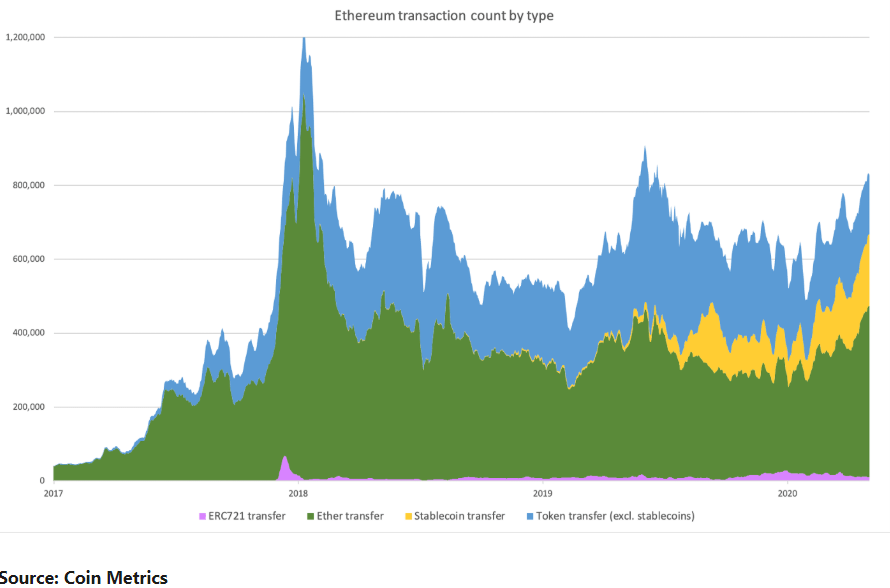This screenshot has height=588, width=890.
Task: Select the 'ERC721 transfer' legend label
Action: click(x=246, y=516)
